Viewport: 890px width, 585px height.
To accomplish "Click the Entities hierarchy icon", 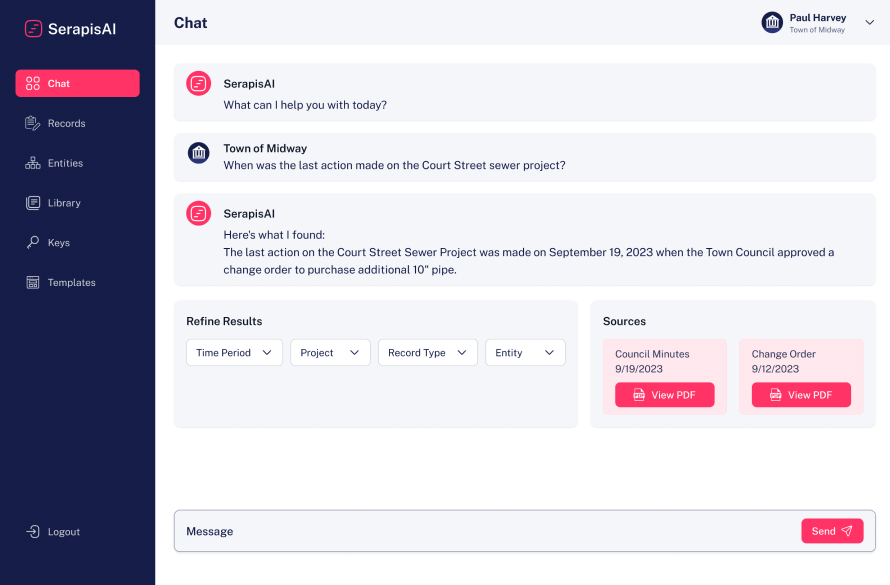I will 33,163.
